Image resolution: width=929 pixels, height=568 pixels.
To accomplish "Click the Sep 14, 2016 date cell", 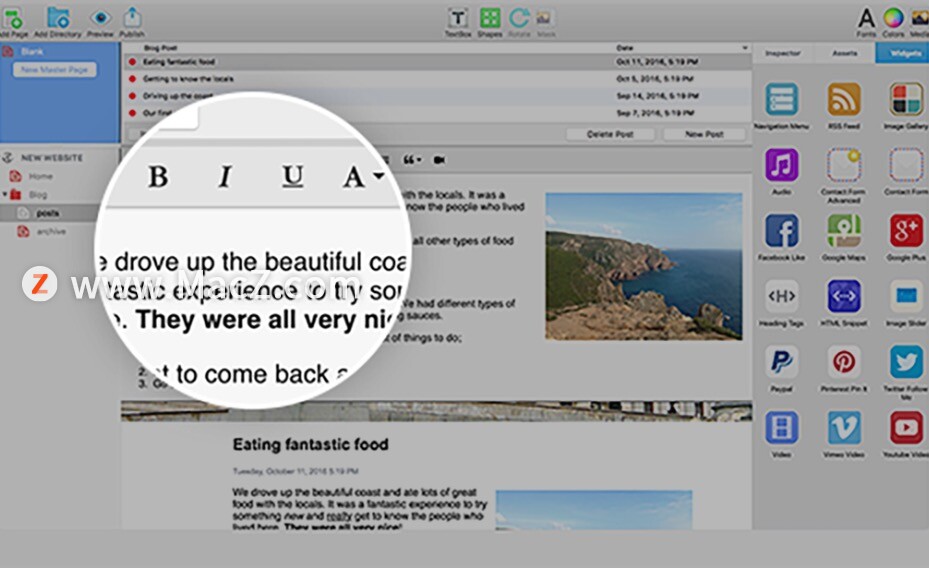I will pyautogui.click(x=657, y=96).
